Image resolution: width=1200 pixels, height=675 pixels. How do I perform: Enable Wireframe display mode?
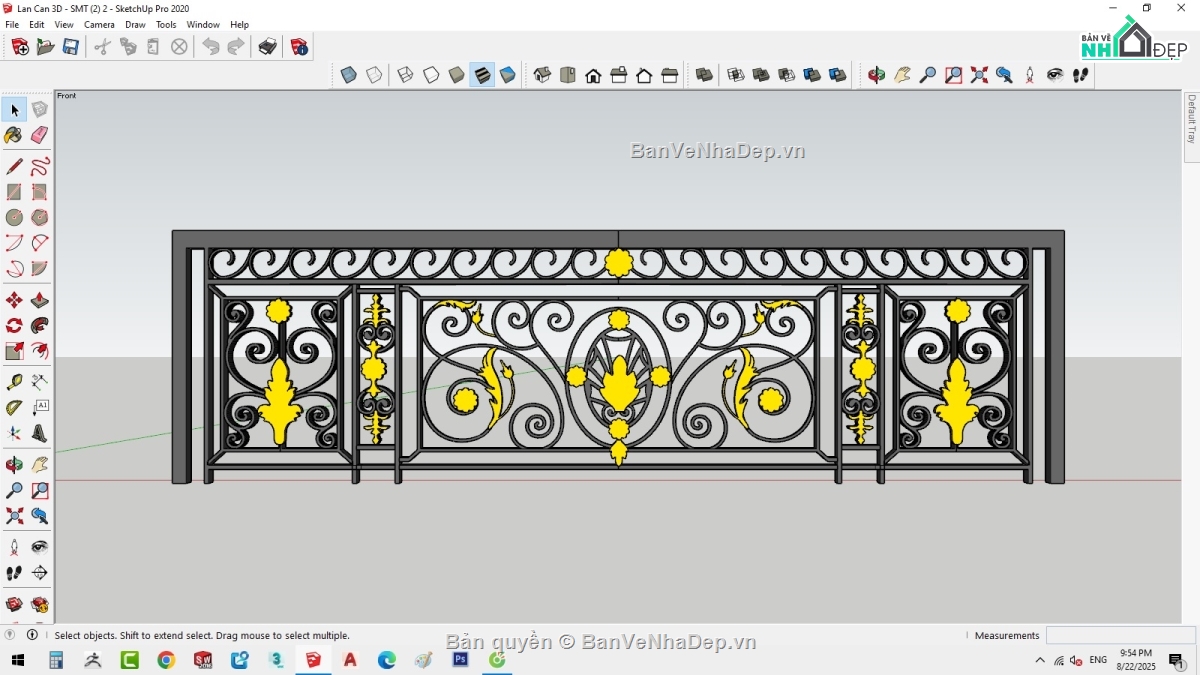point(407,74)
